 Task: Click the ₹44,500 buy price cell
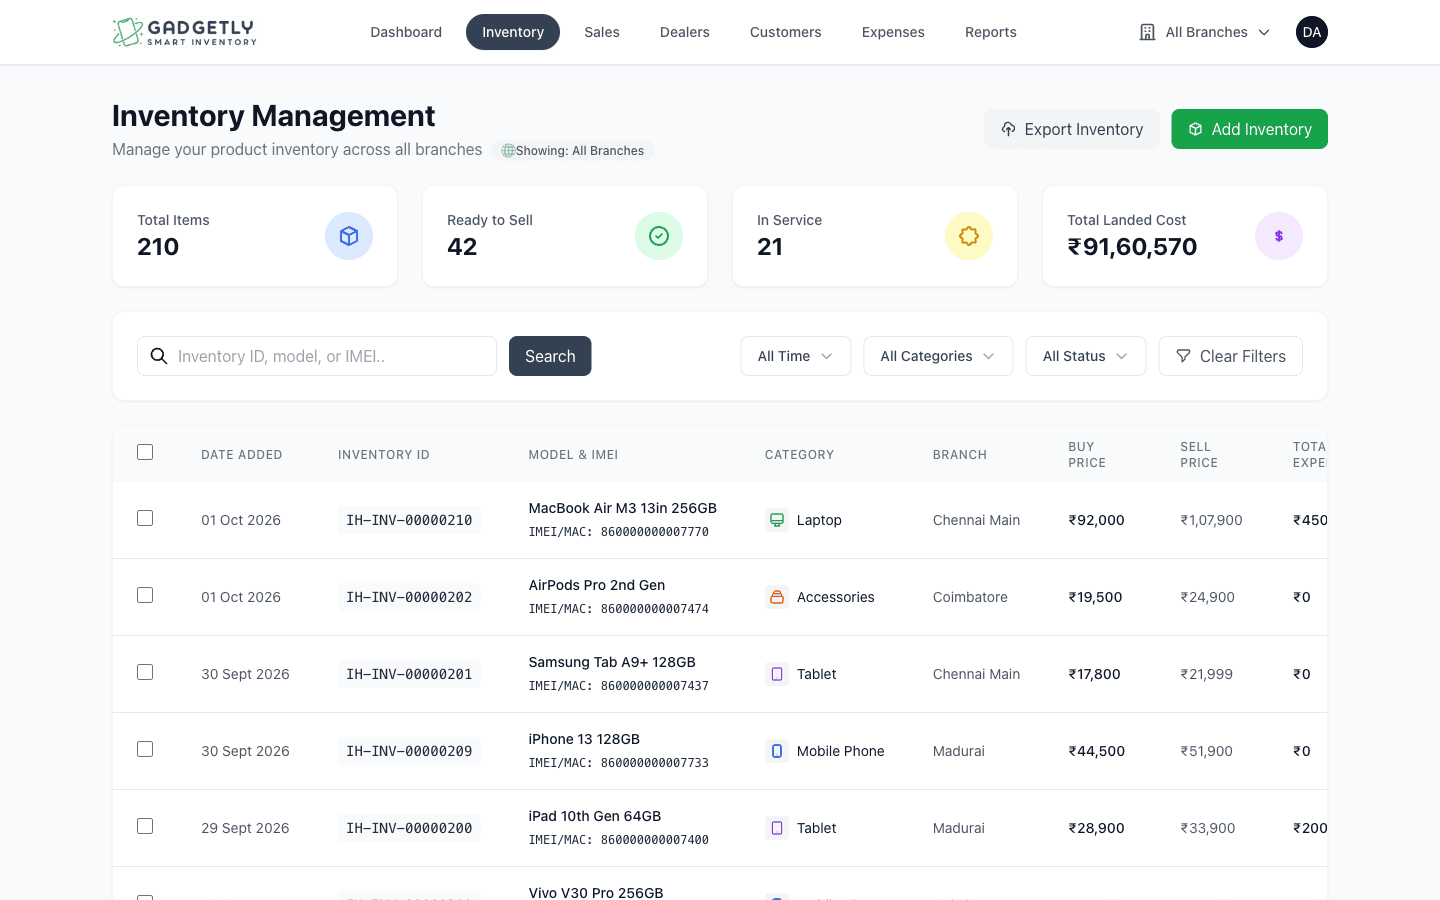[1097, 751]
